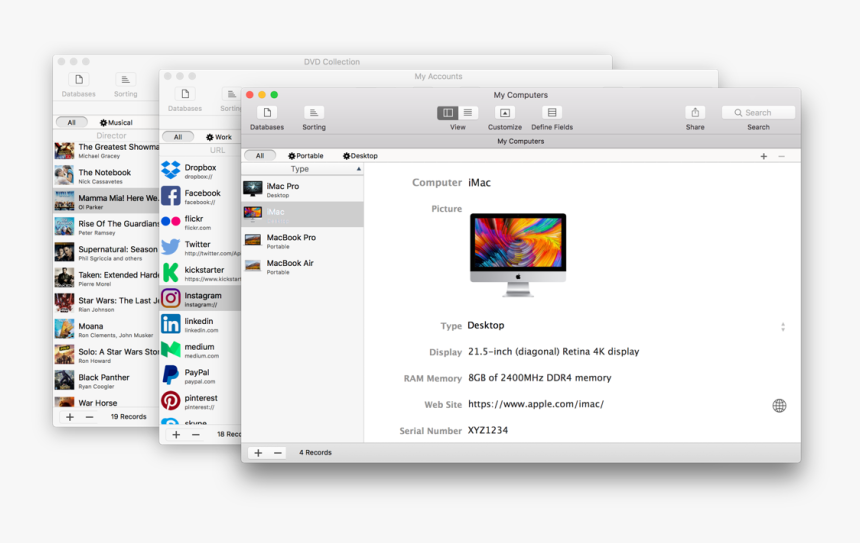This screenshot has height=543, width=860.
Task: Select All filter in DVD Collection
Action: tap(71, 122)
